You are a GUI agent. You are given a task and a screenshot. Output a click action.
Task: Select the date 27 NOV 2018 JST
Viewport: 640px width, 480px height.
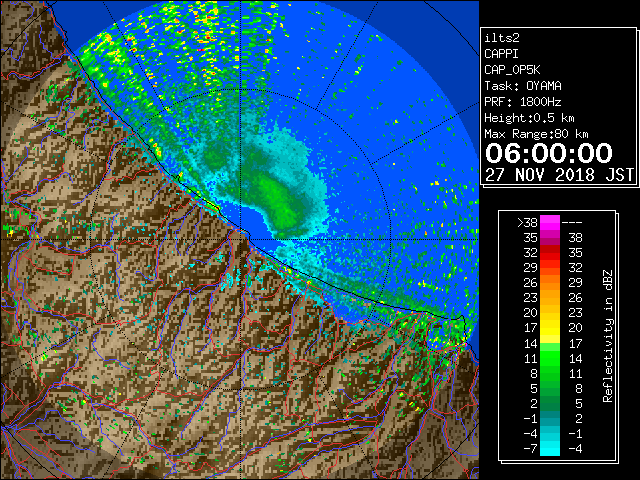click(x=559, y=175)
